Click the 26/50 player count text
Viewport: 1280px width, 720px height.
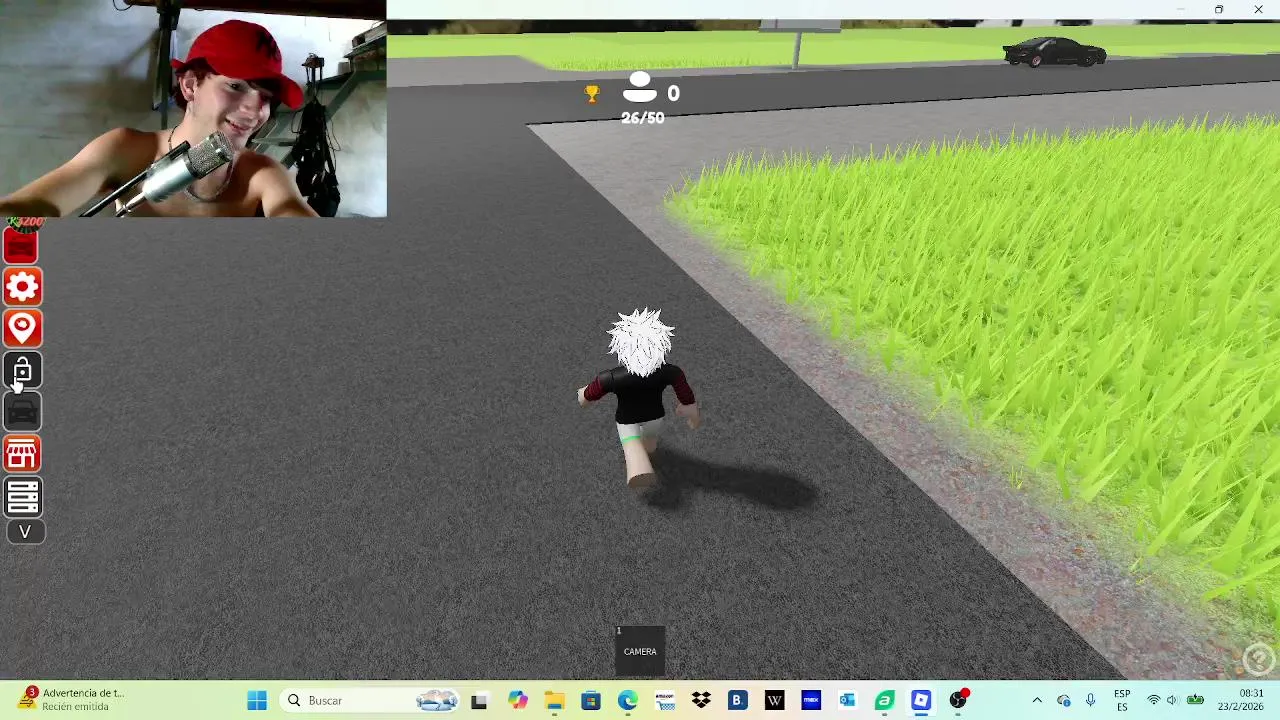tap(642, 118)
